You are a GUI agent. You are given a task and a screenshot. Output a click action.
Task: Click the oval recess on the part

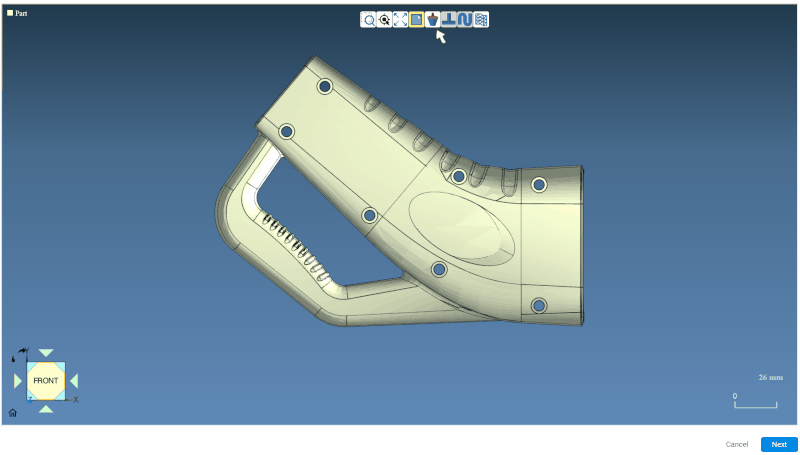coord(461,228)
